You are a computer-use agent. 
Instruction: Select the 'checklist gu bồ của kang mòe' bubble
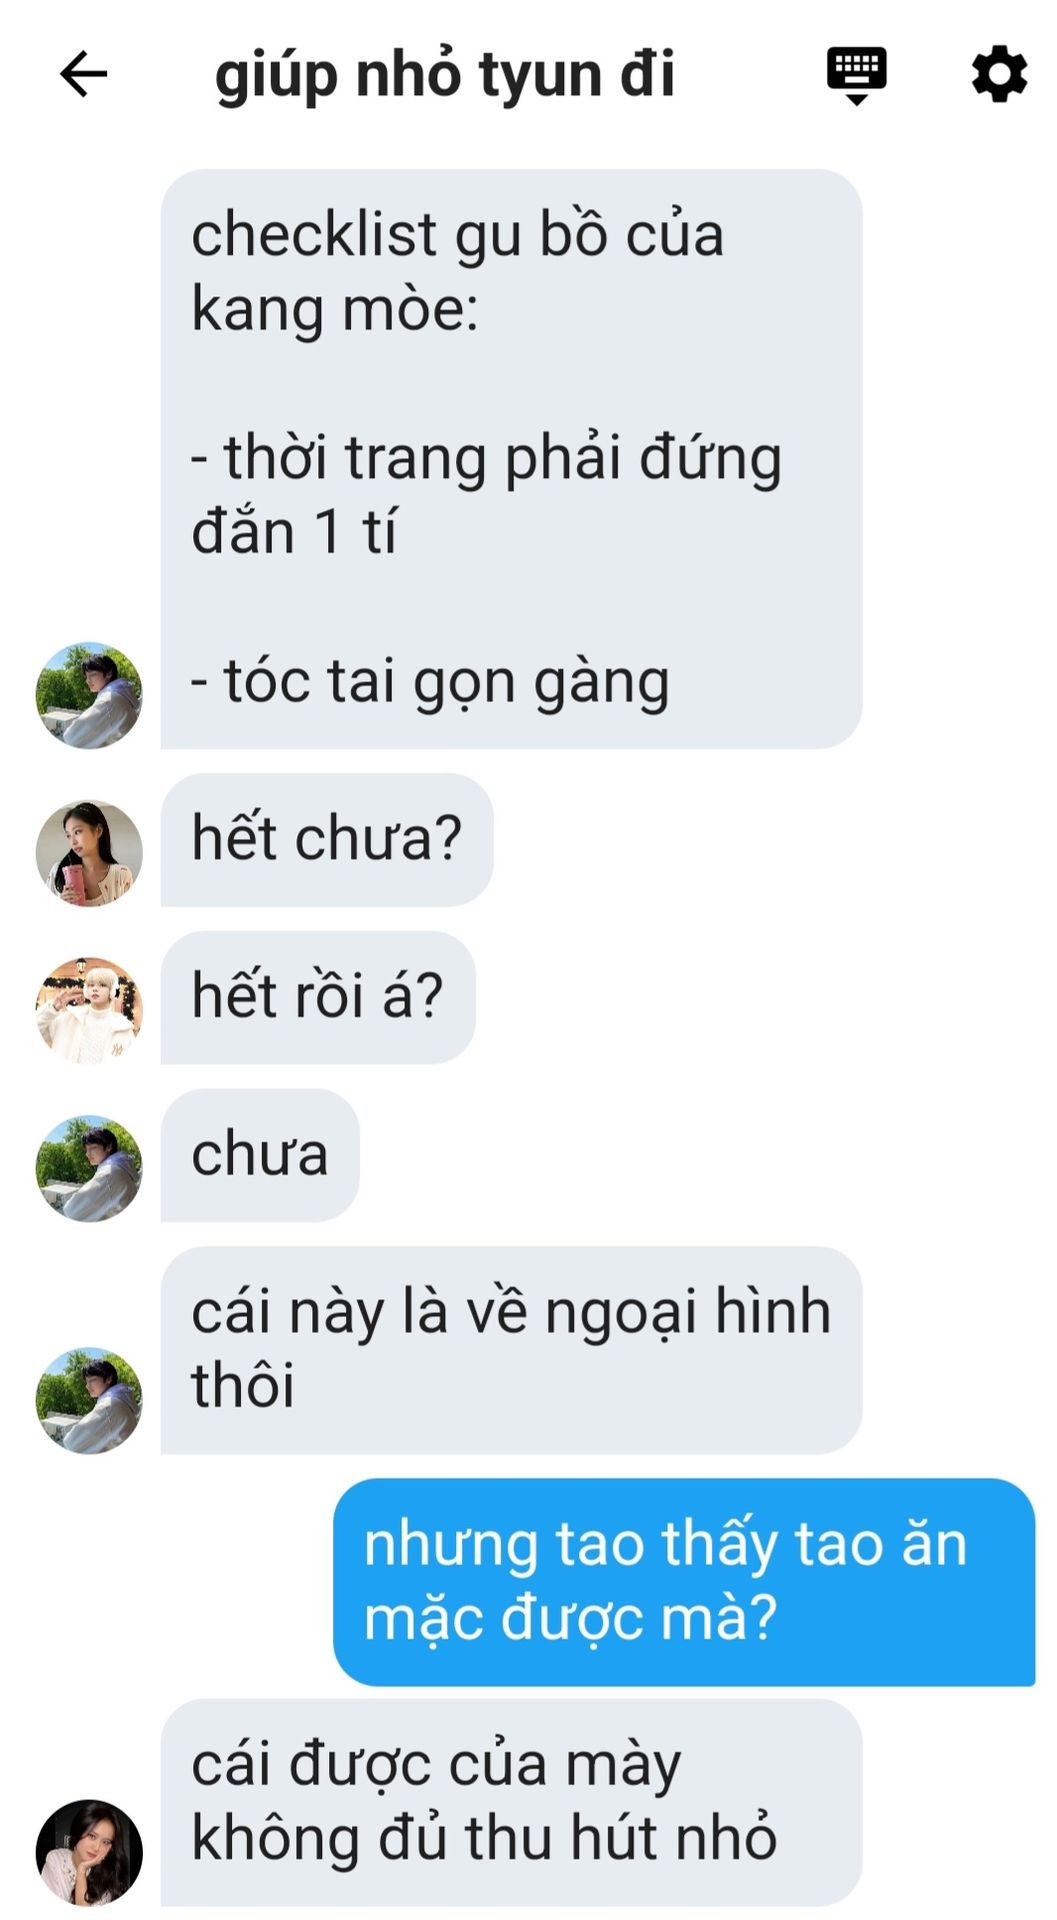click(511, 459)
